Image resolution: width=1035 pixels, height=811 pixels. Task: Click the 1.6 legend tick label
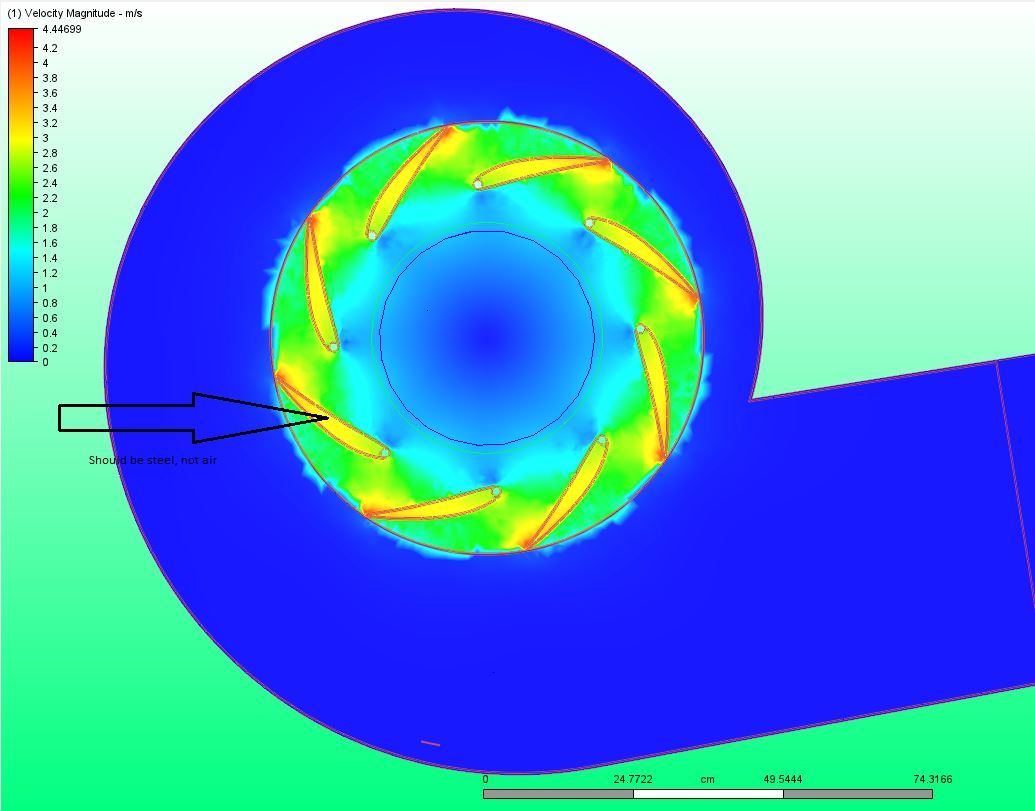click(x=50, y=243)
